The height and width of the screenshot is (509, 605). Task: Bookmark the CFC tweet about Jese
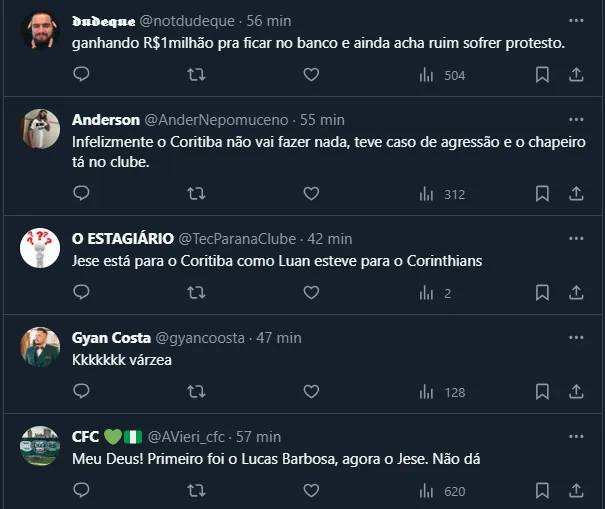542,490
